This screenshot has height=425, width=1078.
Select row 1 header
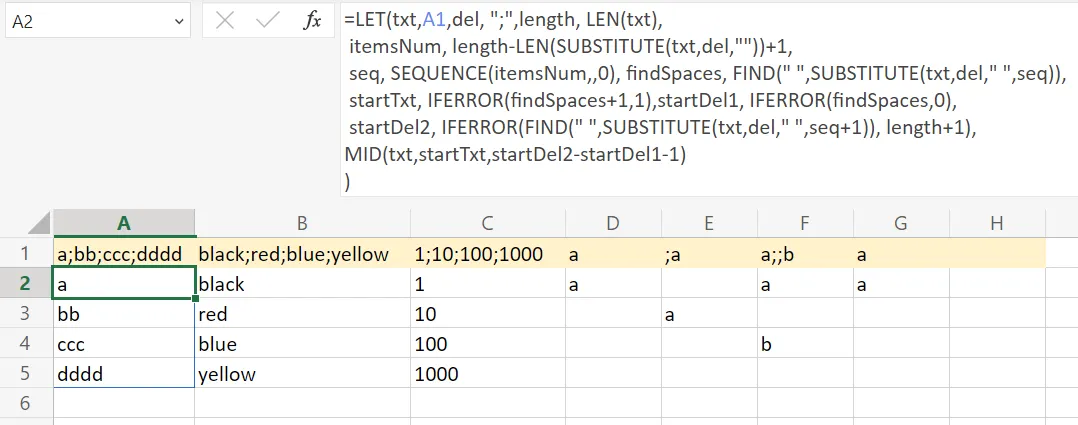[x=26, y=254]
